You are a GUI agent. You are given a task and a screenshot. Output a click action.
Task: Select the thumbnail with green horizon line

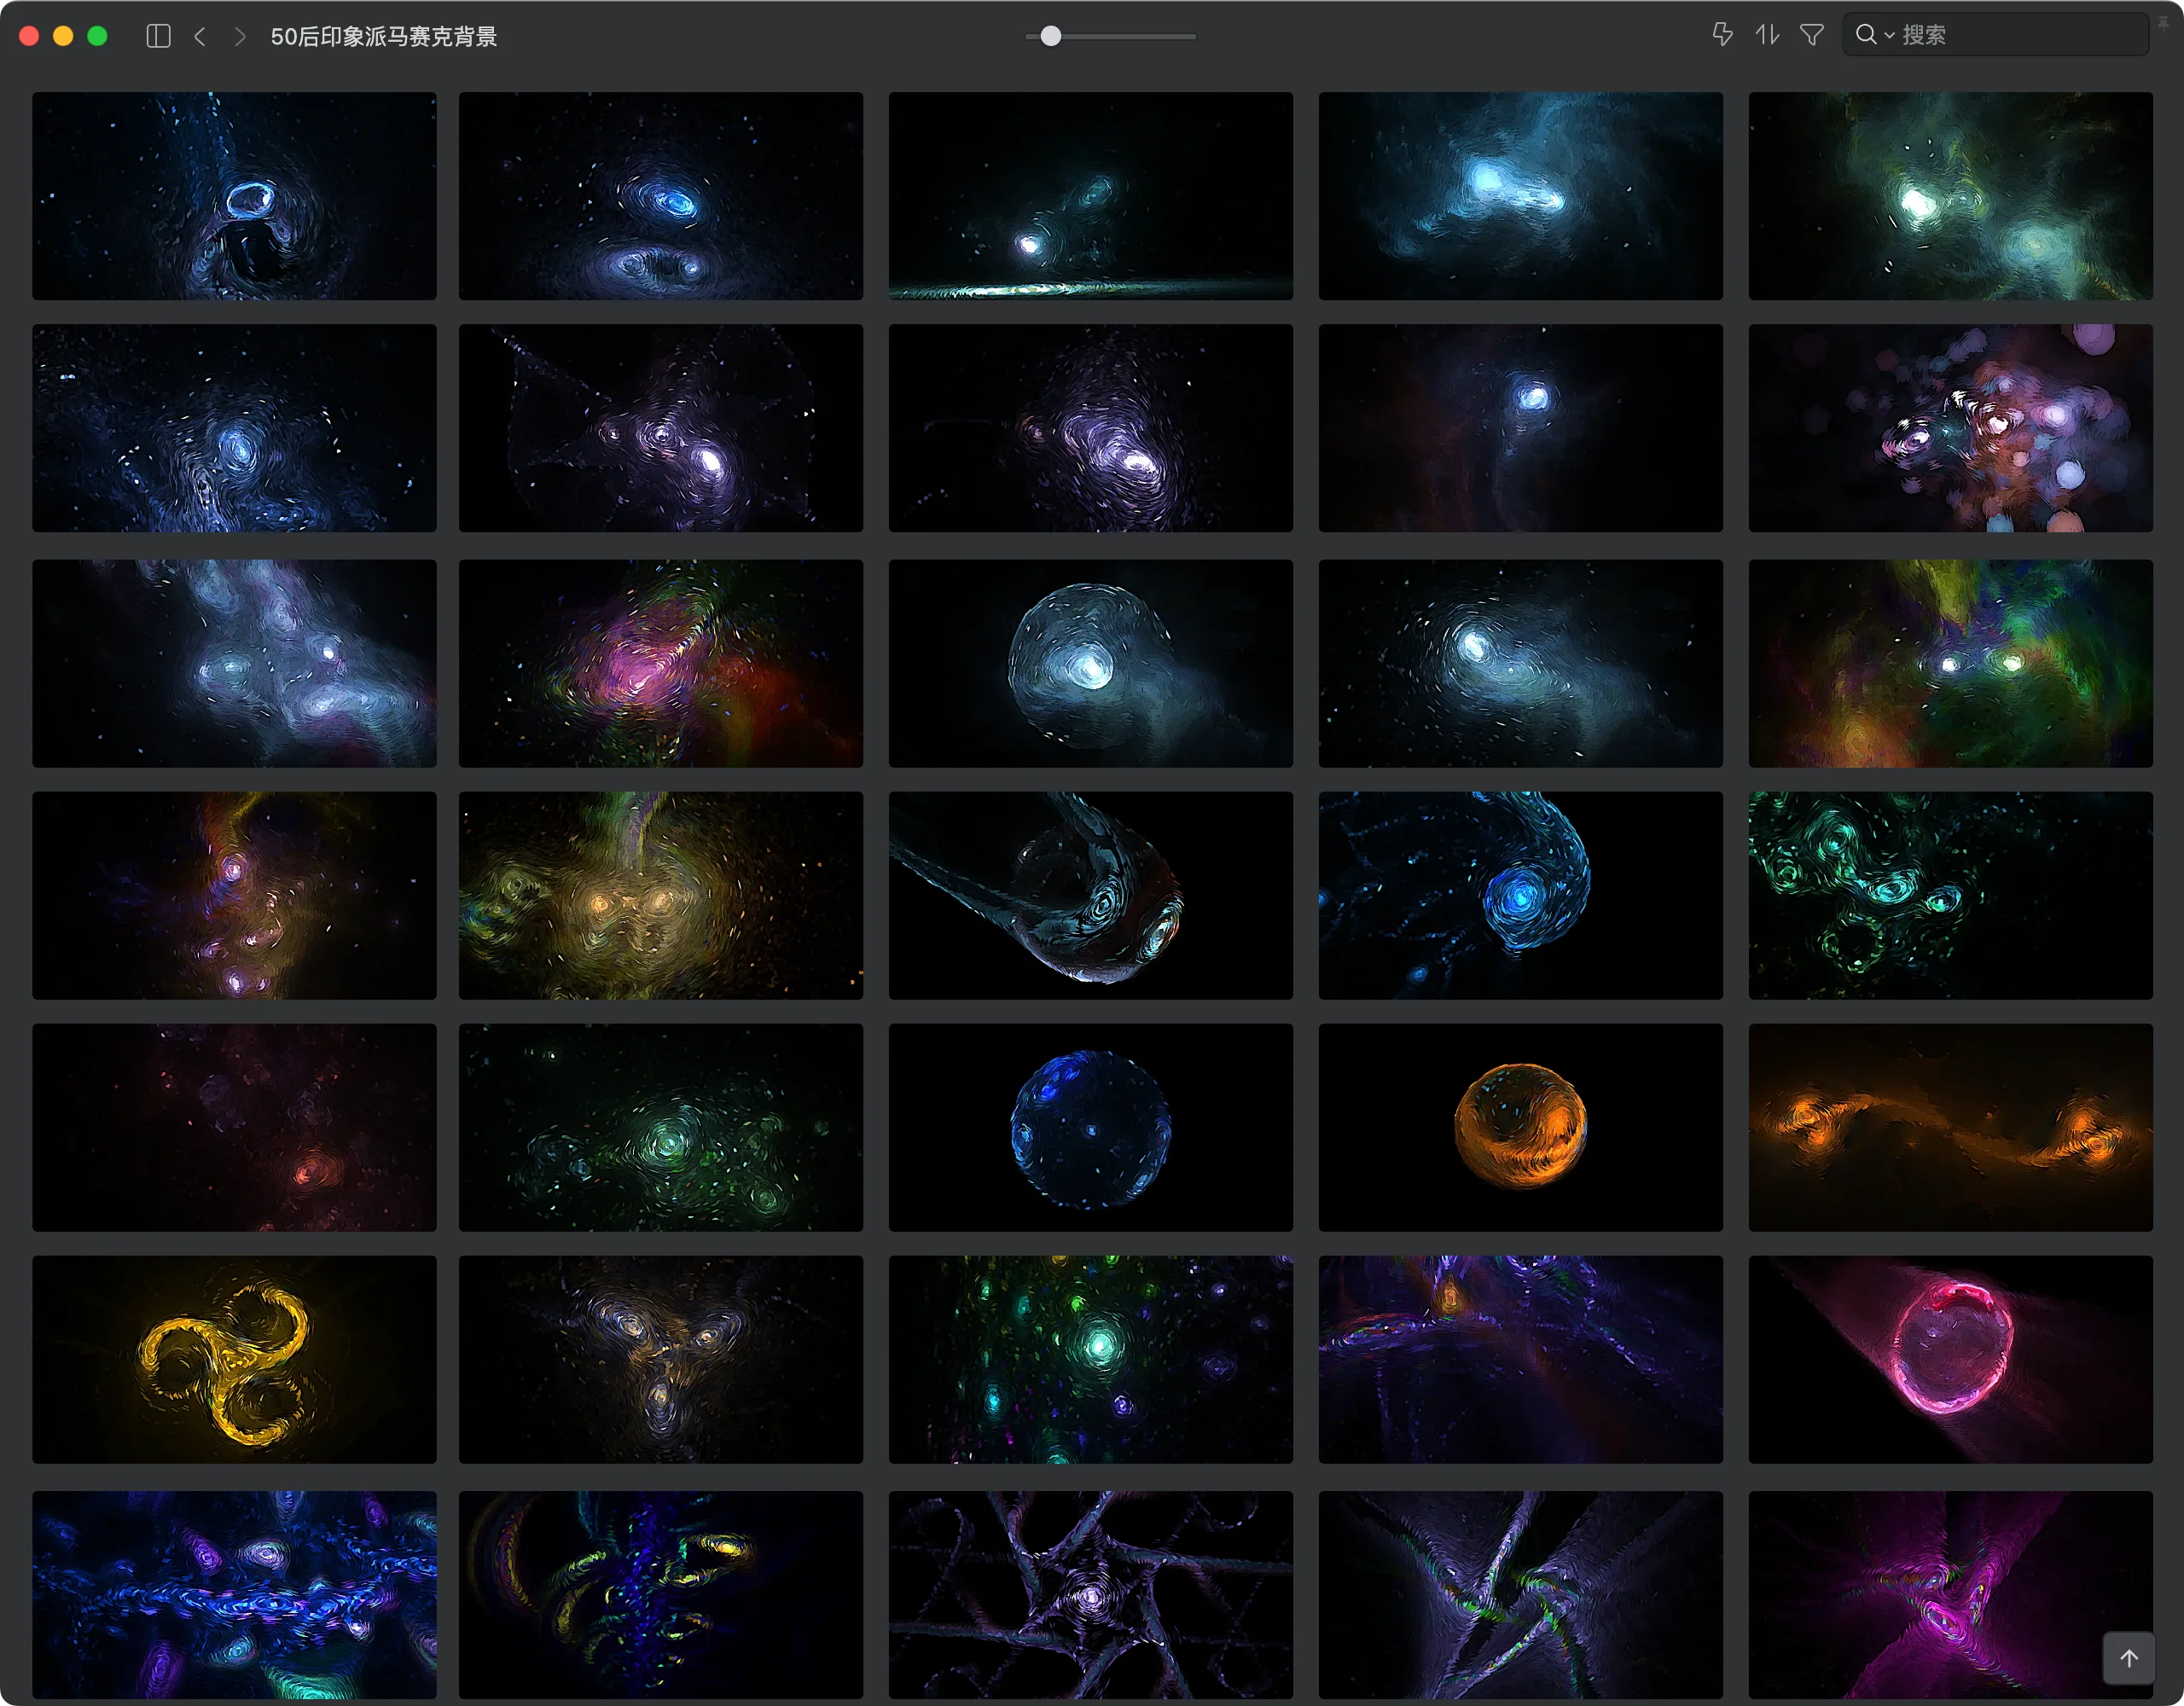(x=1090, y=196)
